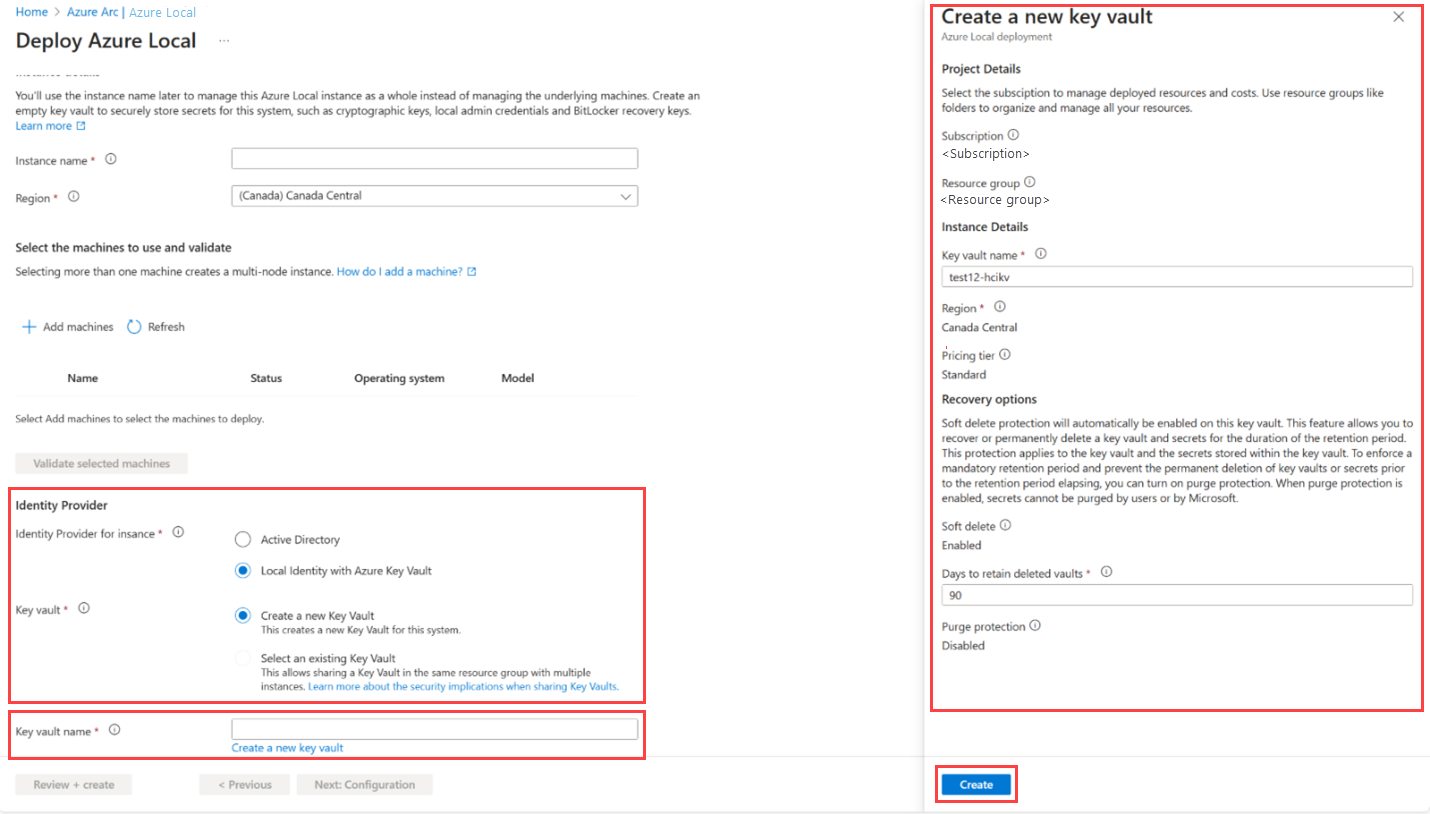
Task: Click the info icon beside left-form Key vault name
Action: pyautogui.click(x=114, y=730)
